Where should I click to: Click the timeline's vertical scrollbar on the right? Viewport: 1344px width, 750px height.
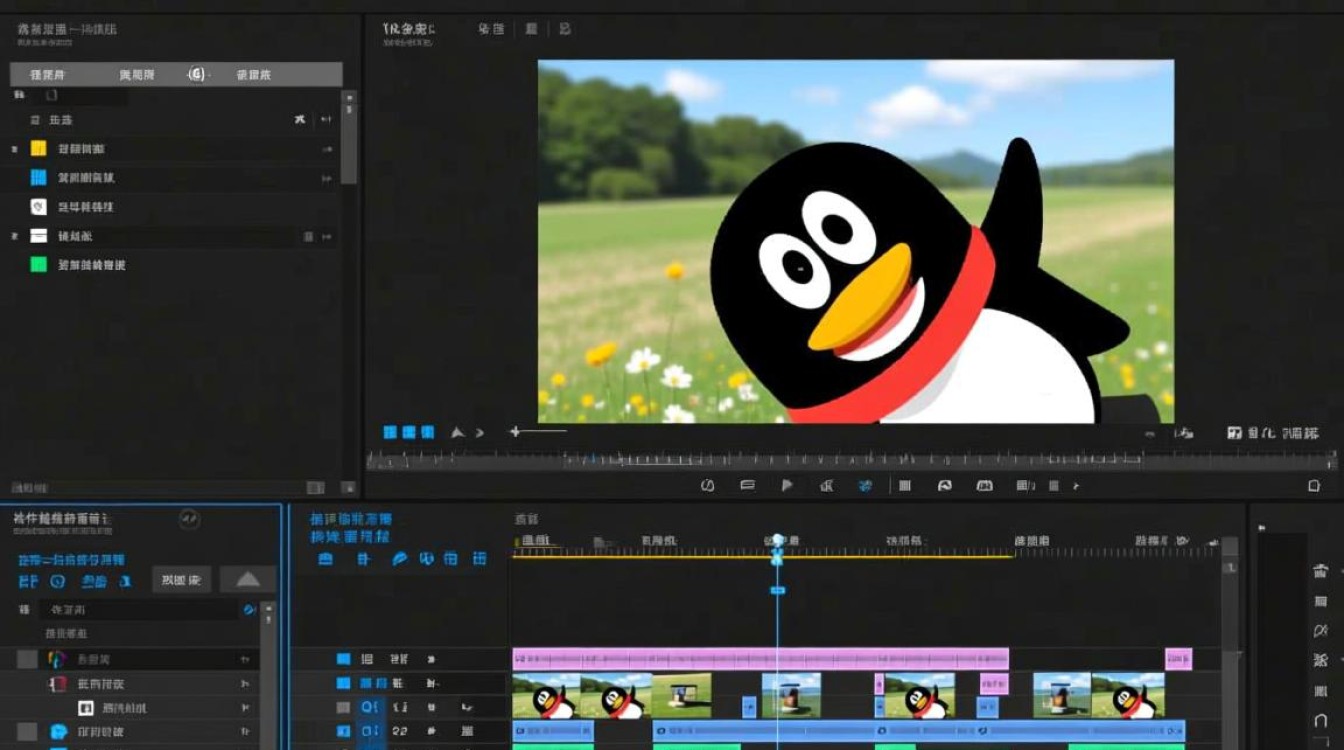click(x=1229, y=643)
